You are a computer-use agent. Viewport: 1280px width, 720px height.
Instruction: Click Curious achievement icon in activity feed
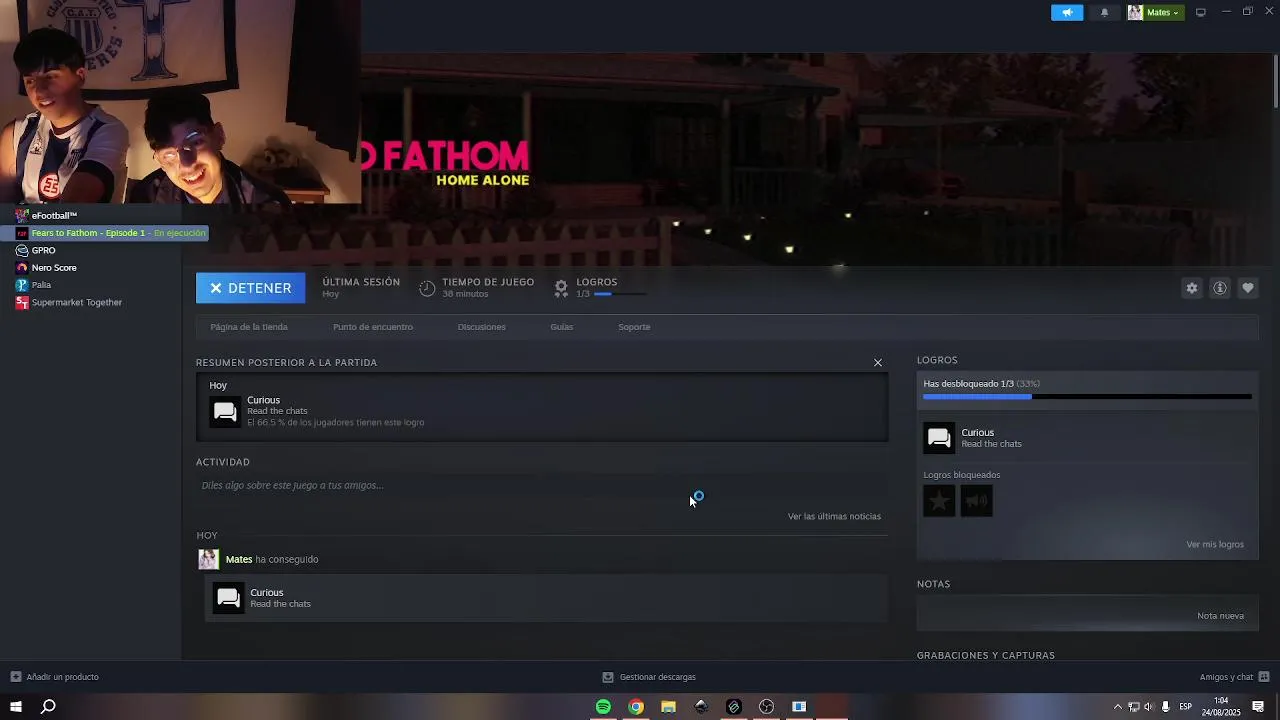228,598
